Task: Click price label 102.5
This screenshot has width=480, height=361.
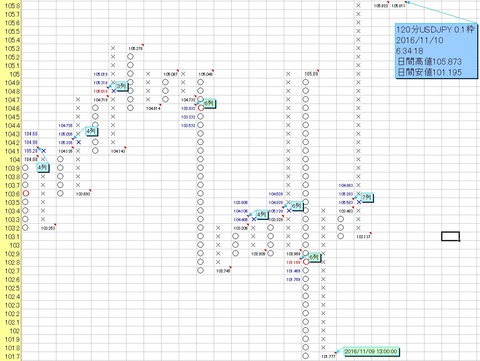Action: [x=12, y=288]
